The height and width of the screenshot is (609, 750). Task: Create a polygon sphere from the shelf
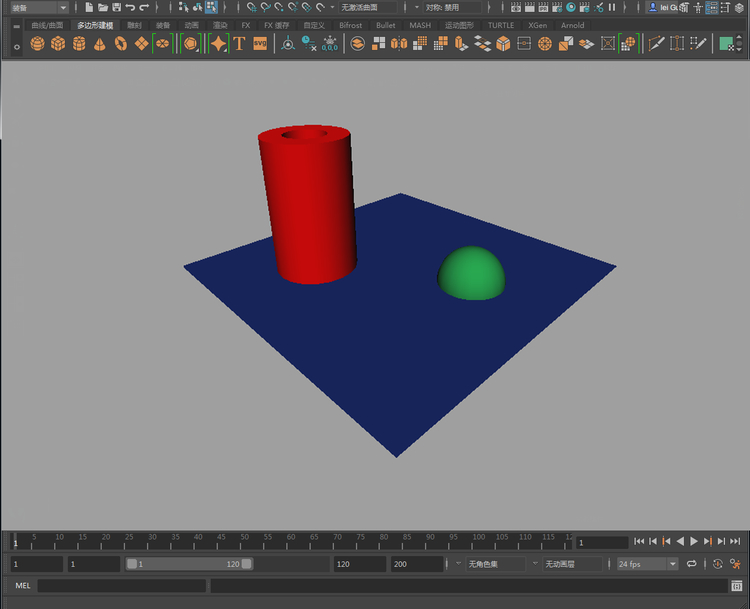[x=37, y=44]
